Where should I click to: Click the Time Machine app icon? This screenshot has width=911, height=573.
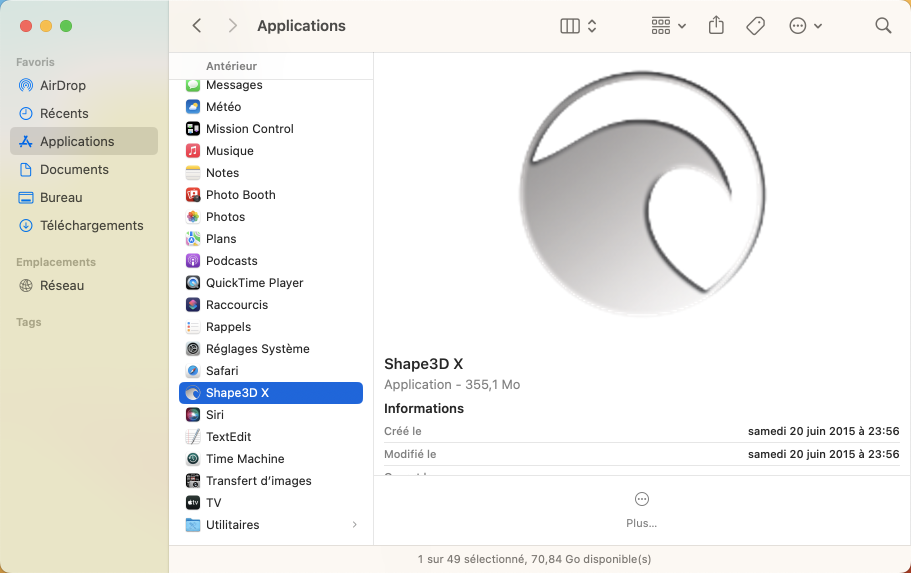pos(193,459)
